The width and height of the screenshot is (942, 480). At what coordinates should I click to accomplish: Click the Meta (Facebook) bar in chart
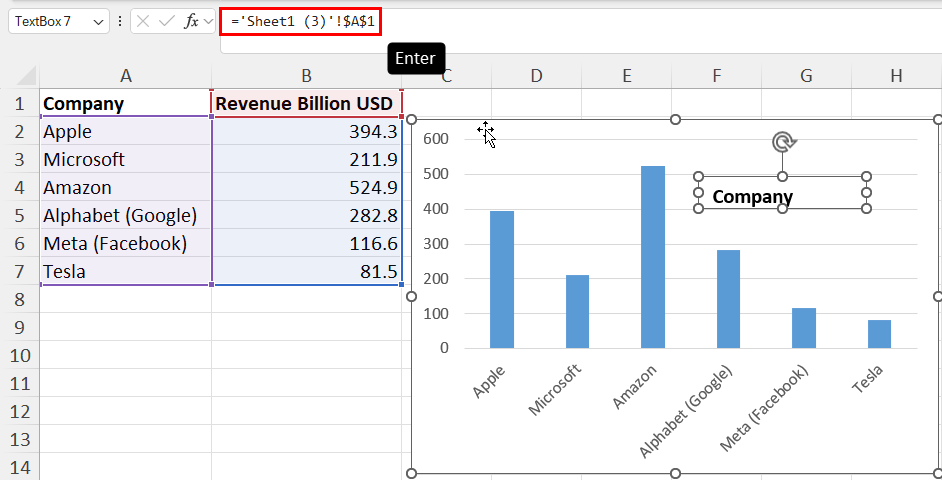click(804, 328)
